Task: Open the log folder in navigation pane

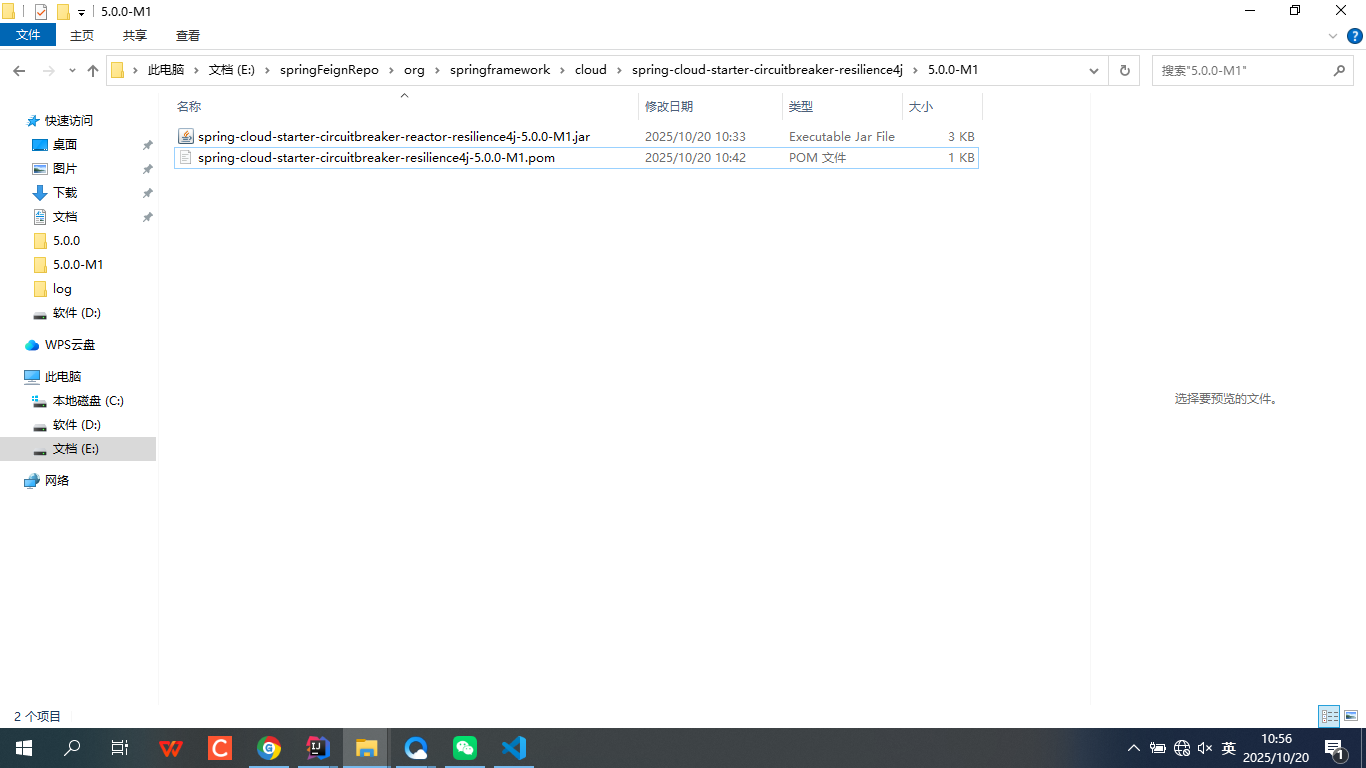Action: (62, 288)
